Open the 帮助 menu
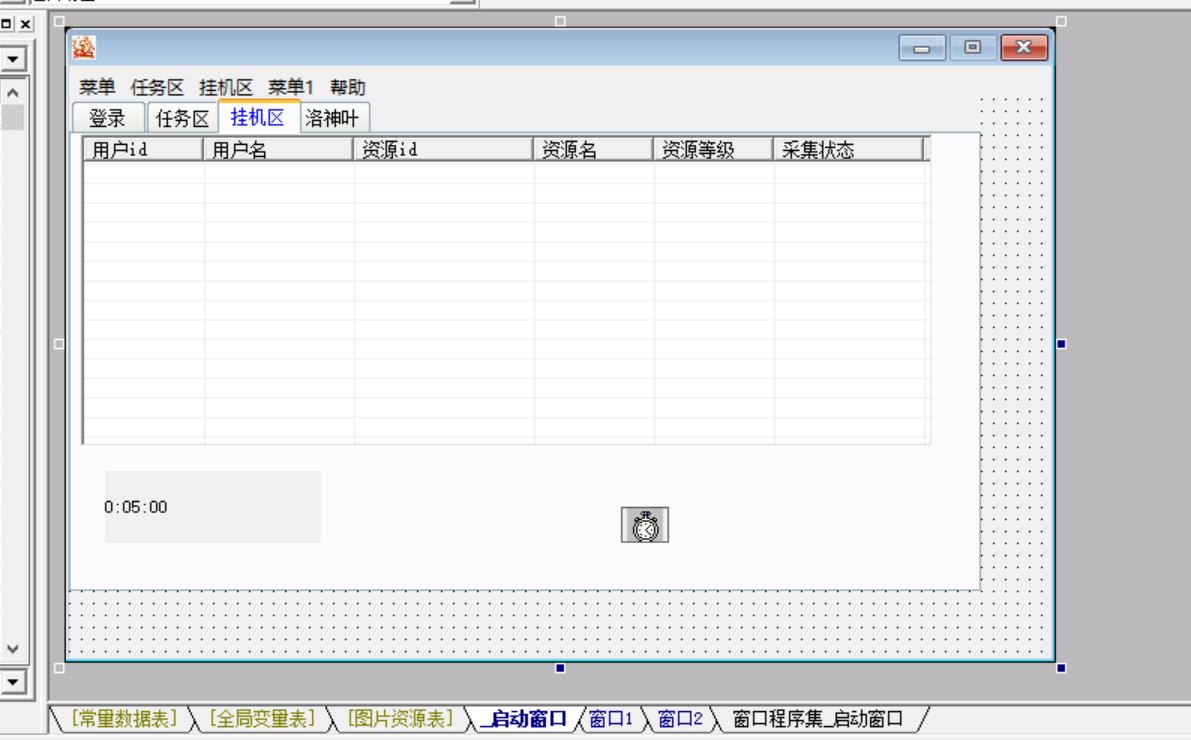The image size is (1191, 740). [347, 87]
